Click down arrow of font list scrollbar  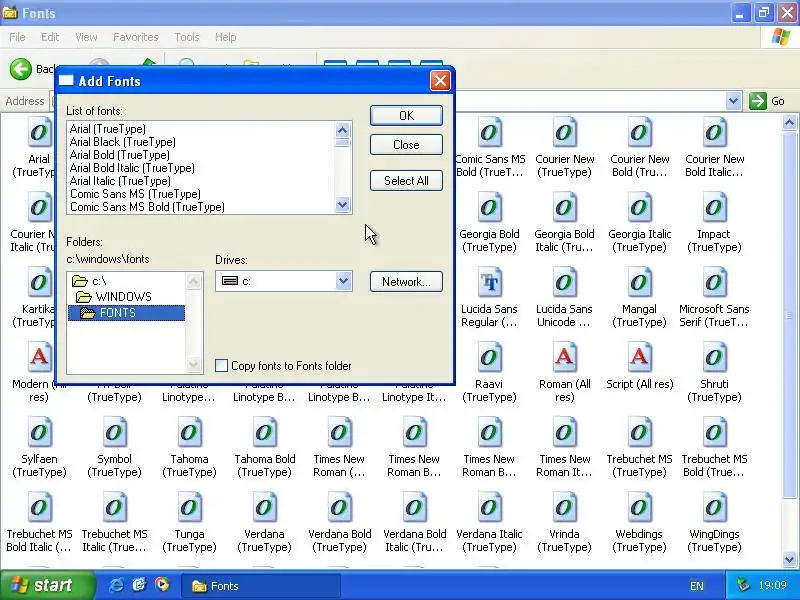point(342,205)
